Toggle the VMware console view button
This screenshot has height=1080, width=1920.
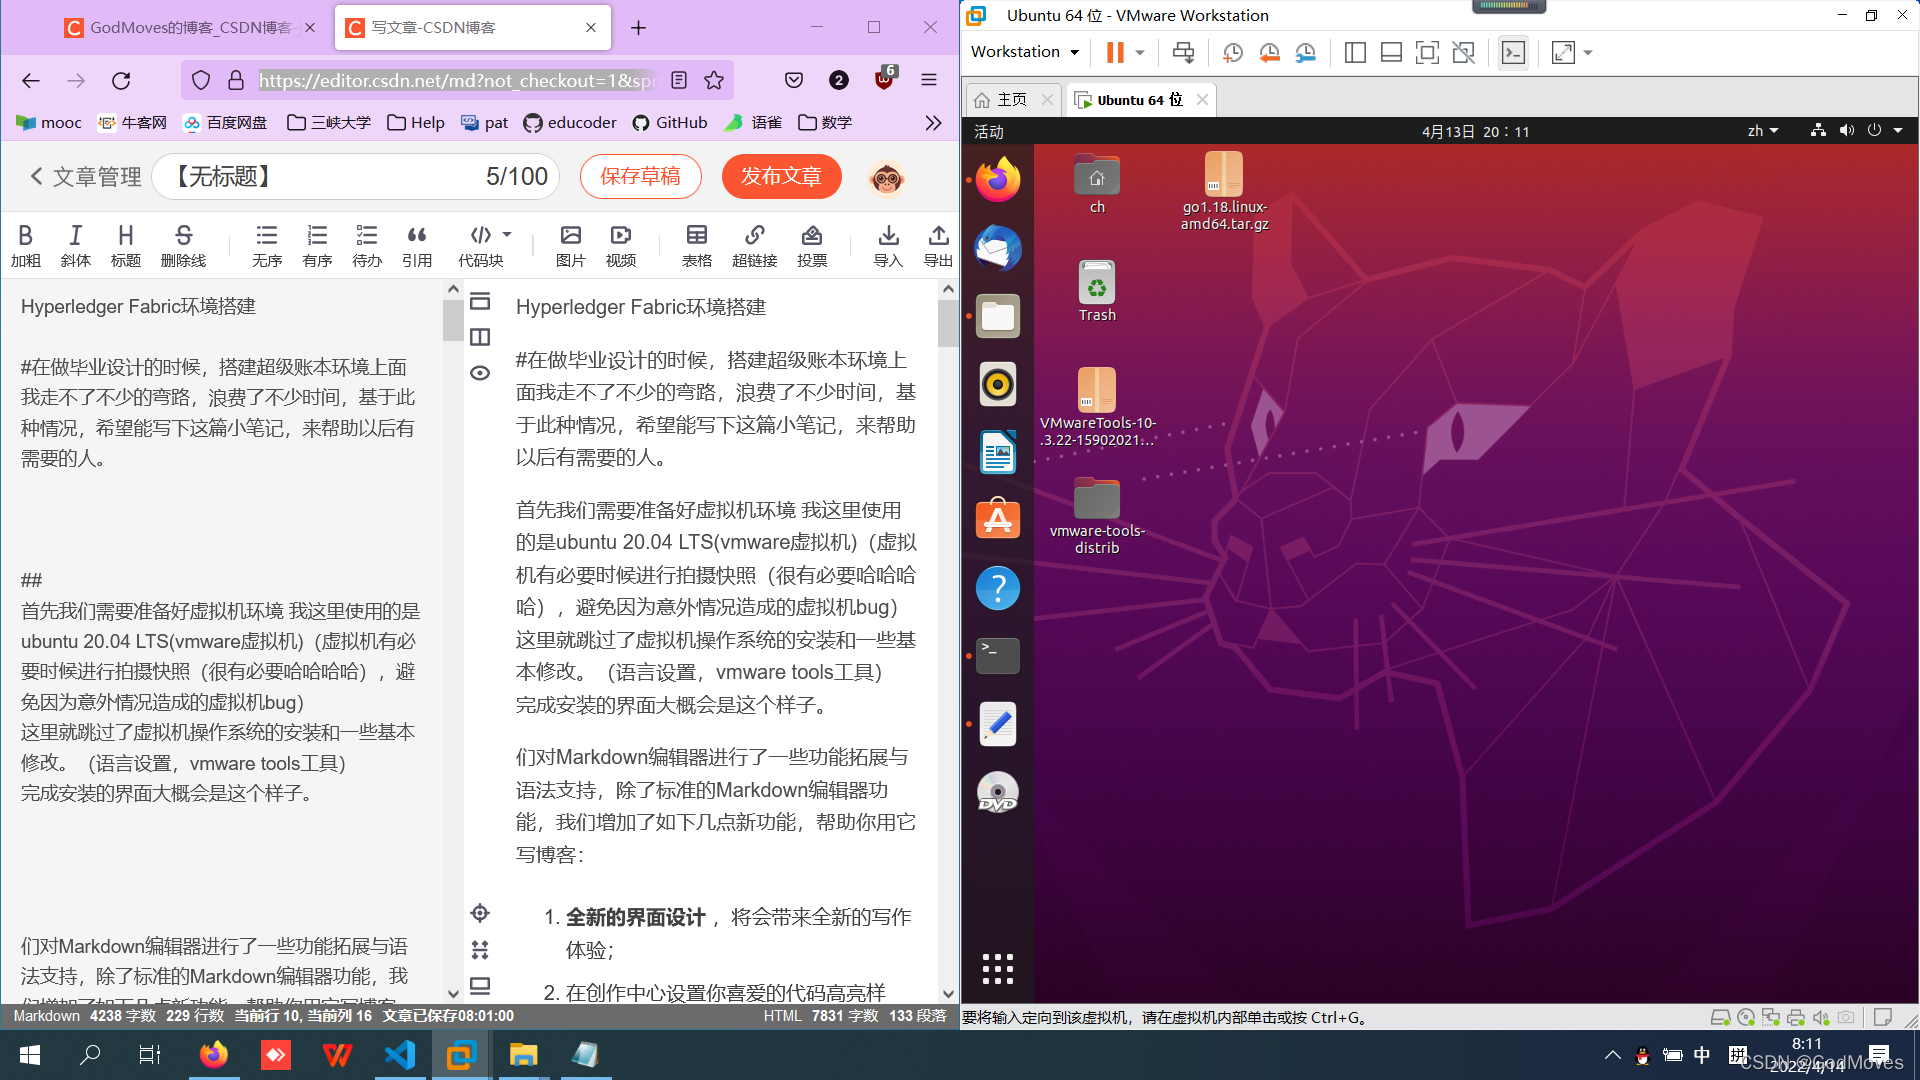pos(1513,52)
